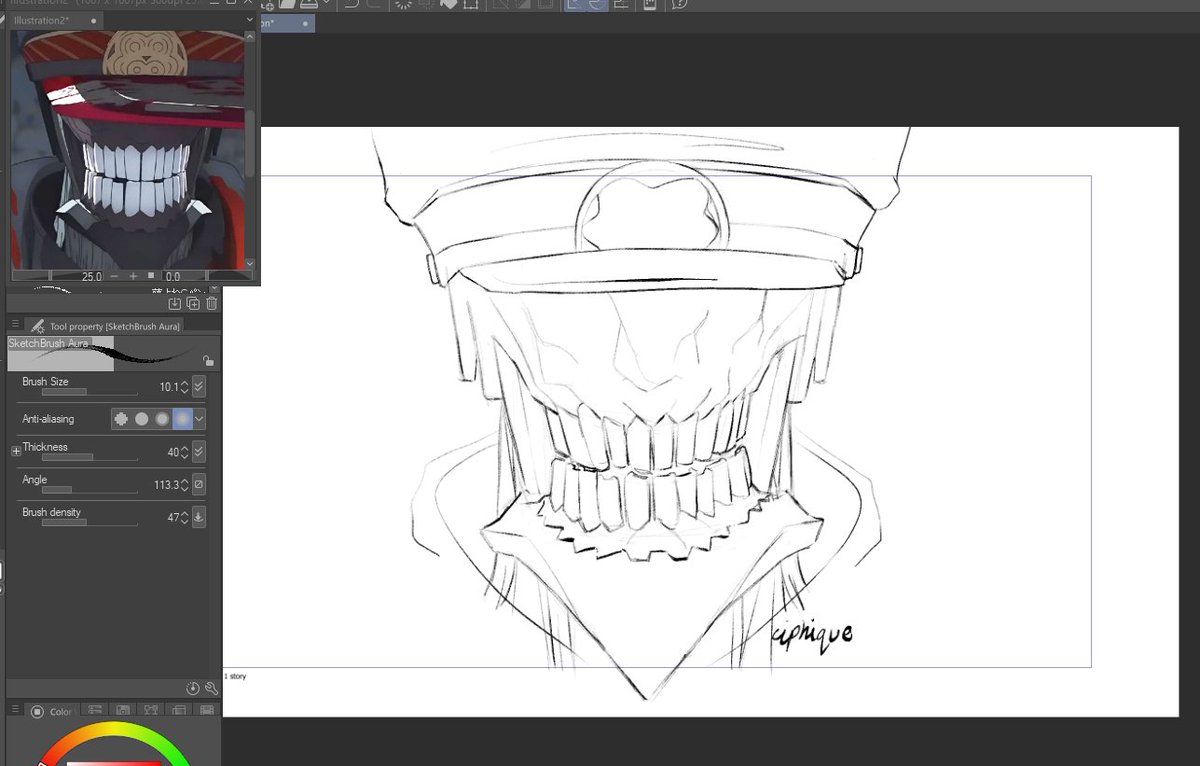This screenshot has height=766, width=1200.
Task: Open Illustration2 window tab list dropdown
Action: pos(252,20)
